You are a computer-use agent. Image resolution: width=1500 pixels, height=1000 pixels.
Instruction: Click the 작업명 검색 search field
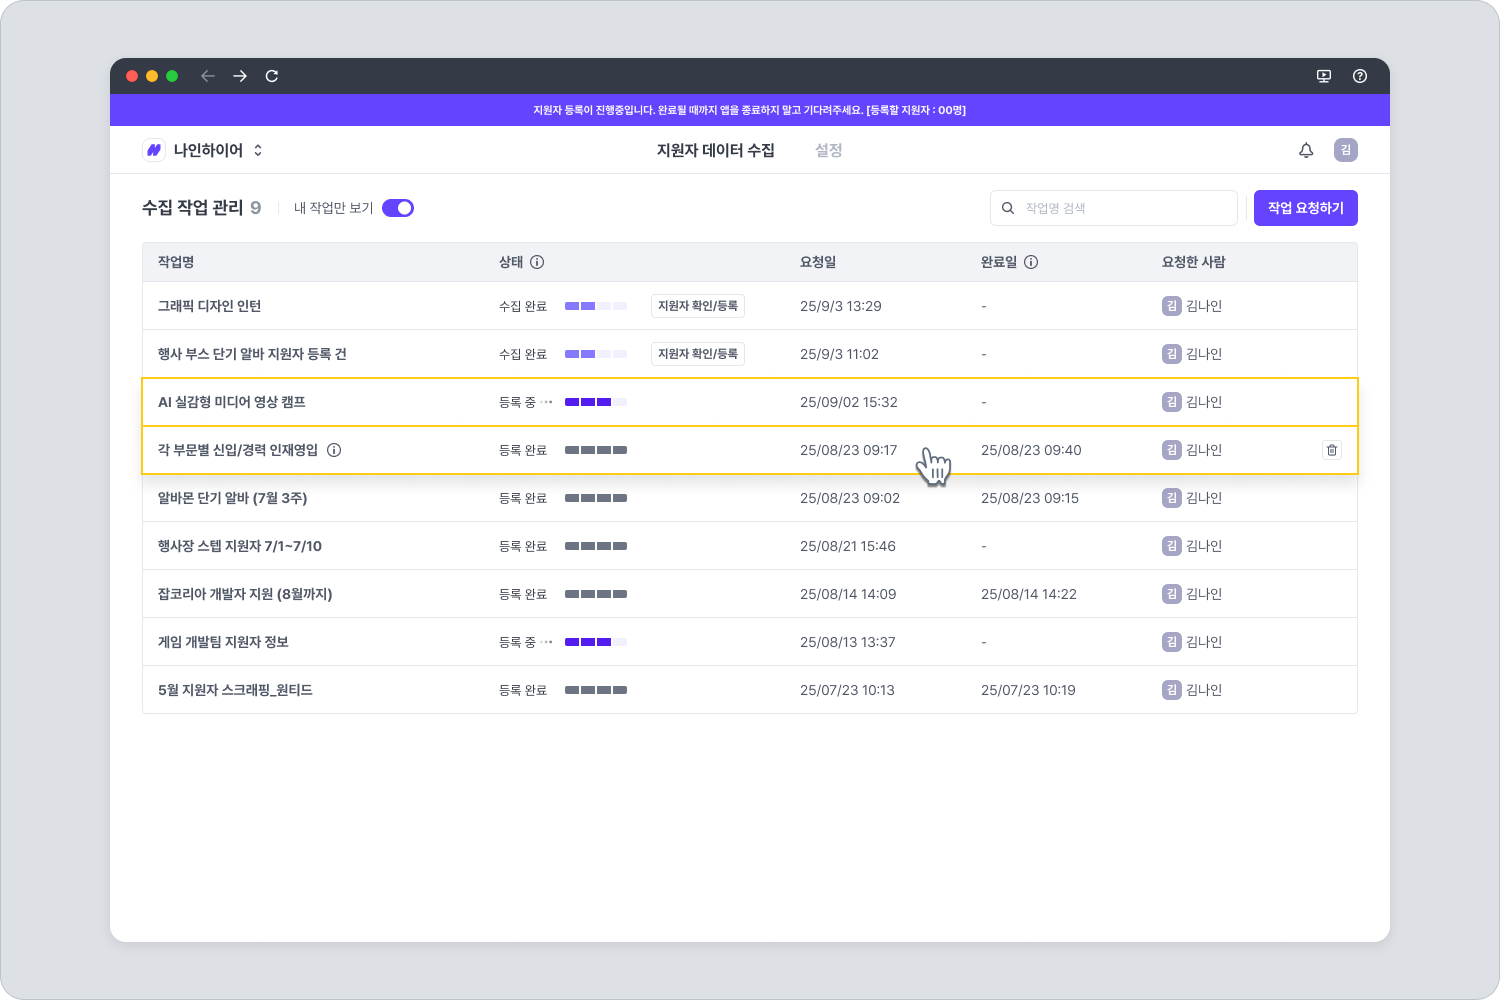[1114, 208]
